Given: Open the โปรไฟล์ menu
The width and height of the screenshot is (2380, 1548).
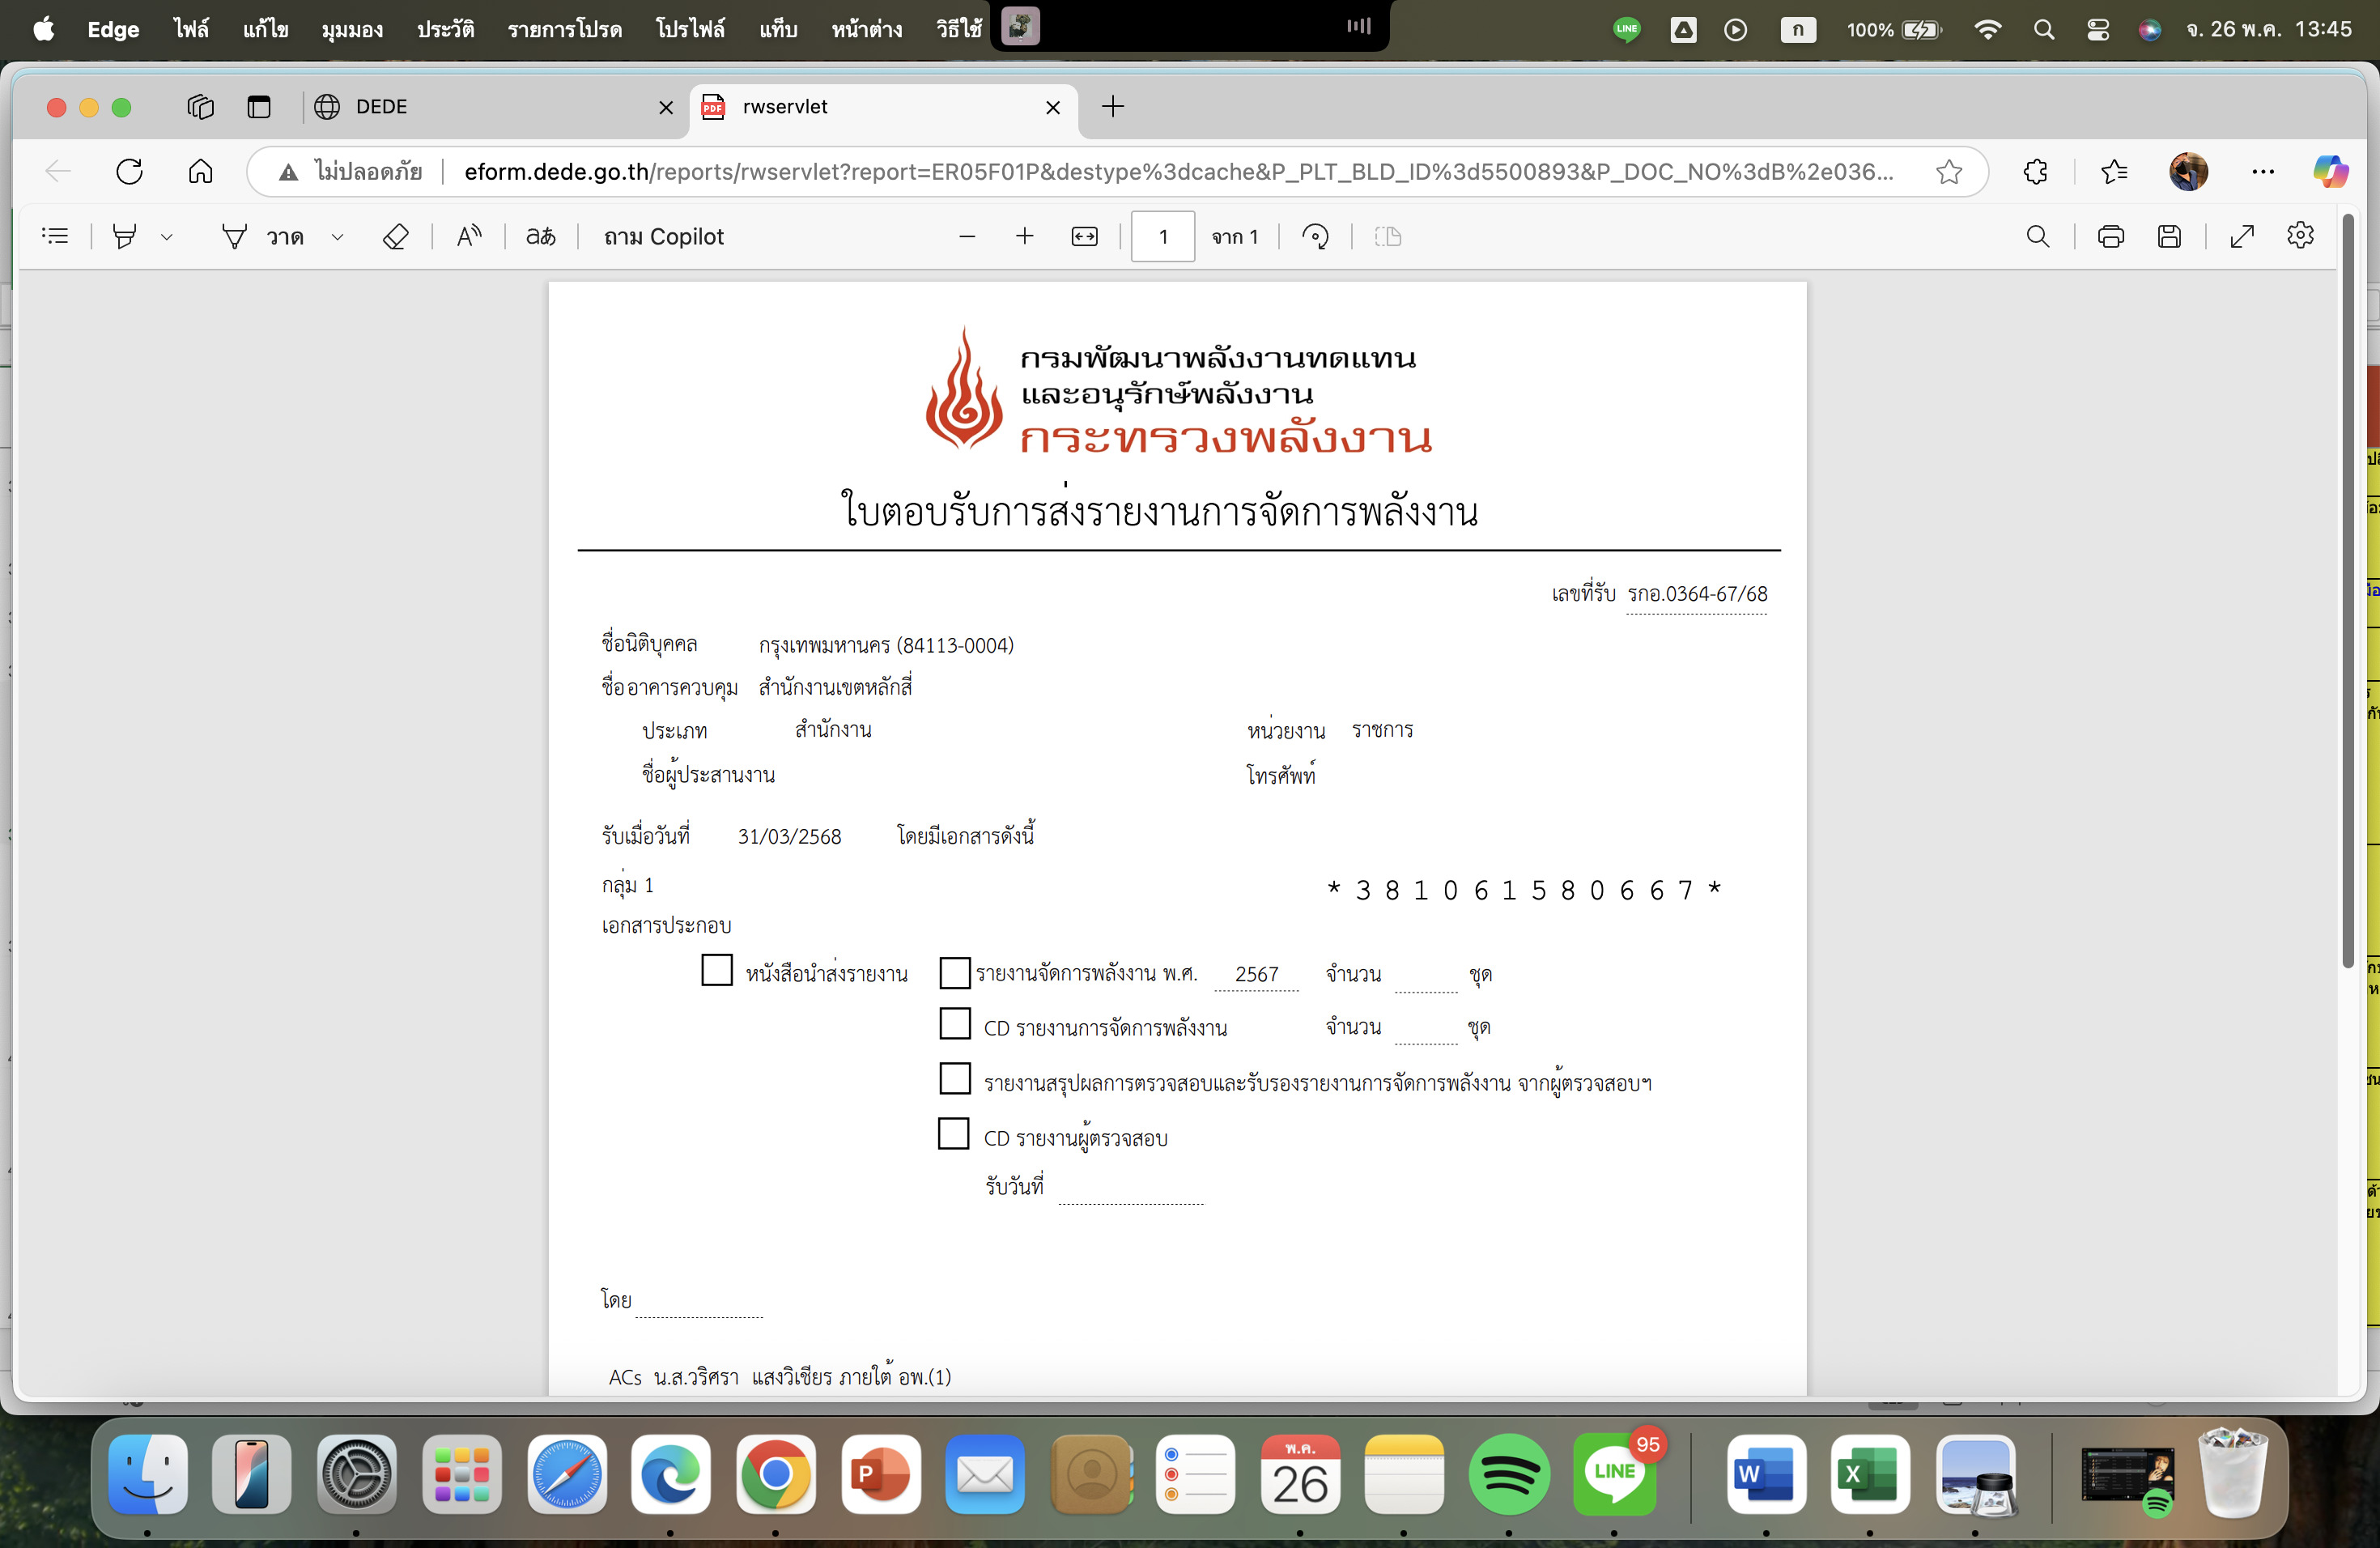Looking at the screenshot, I should (x=690, y=29).
